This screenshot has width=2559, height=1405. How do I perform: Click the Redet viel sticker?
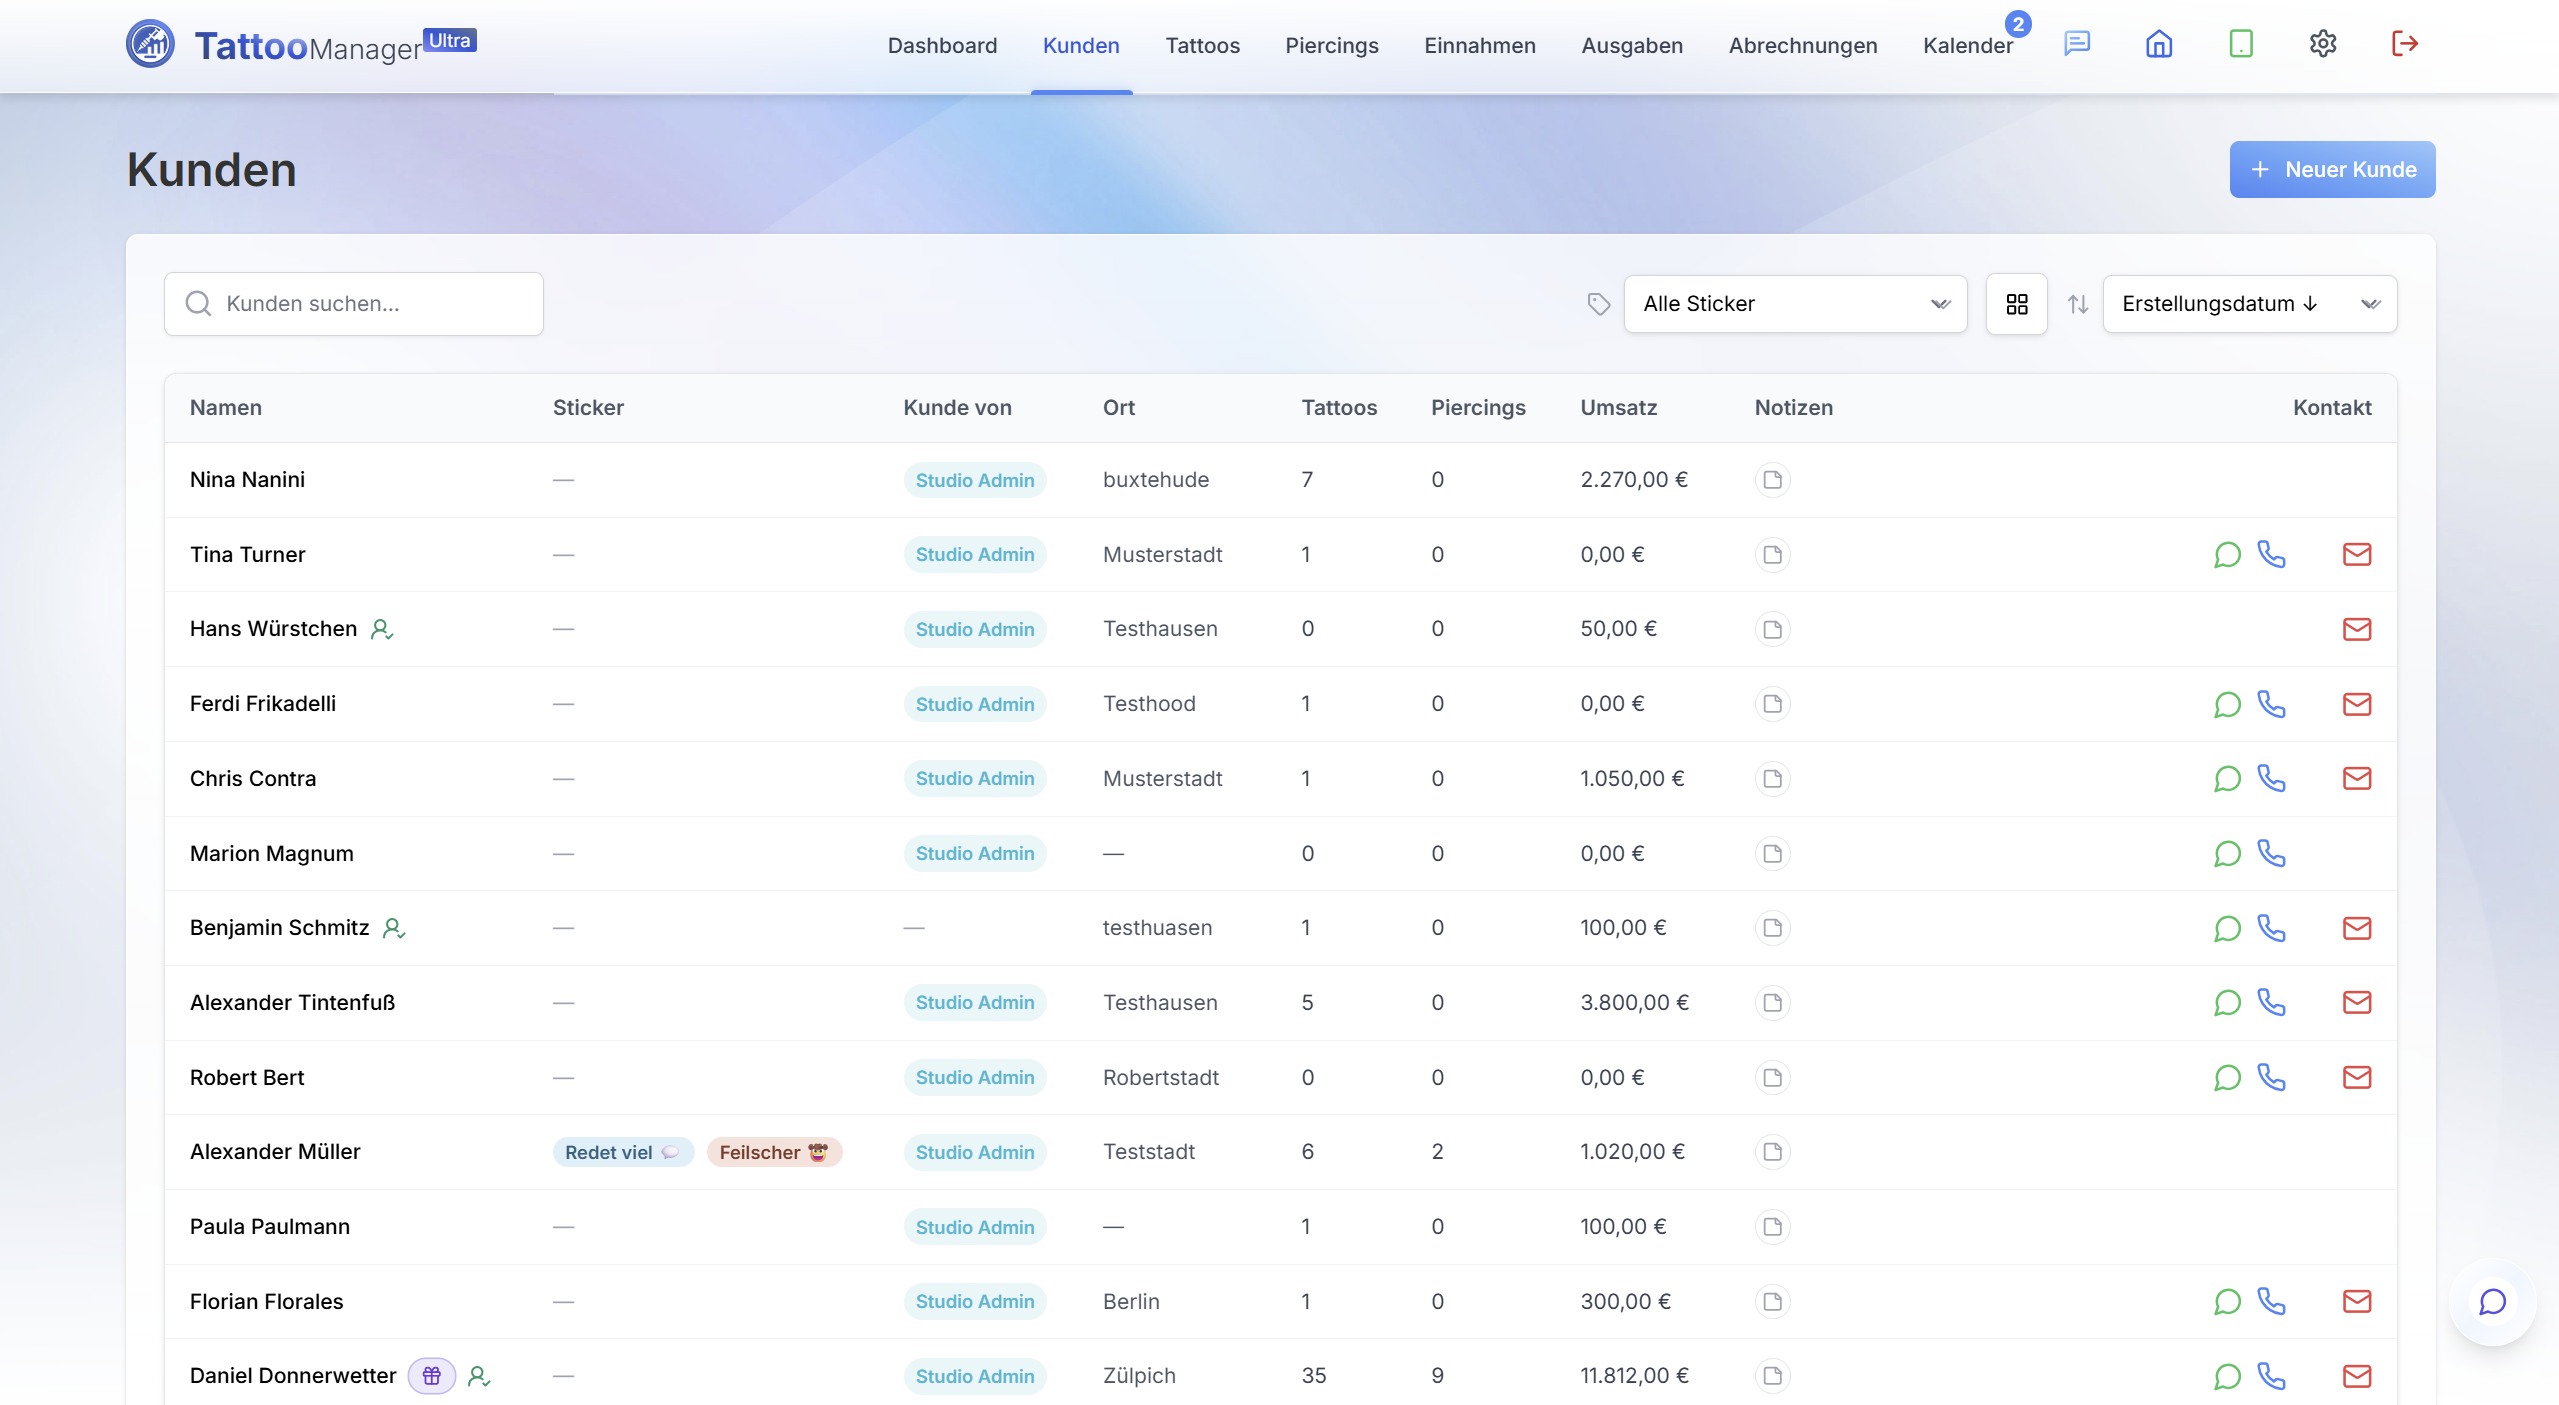(623, 1152)
